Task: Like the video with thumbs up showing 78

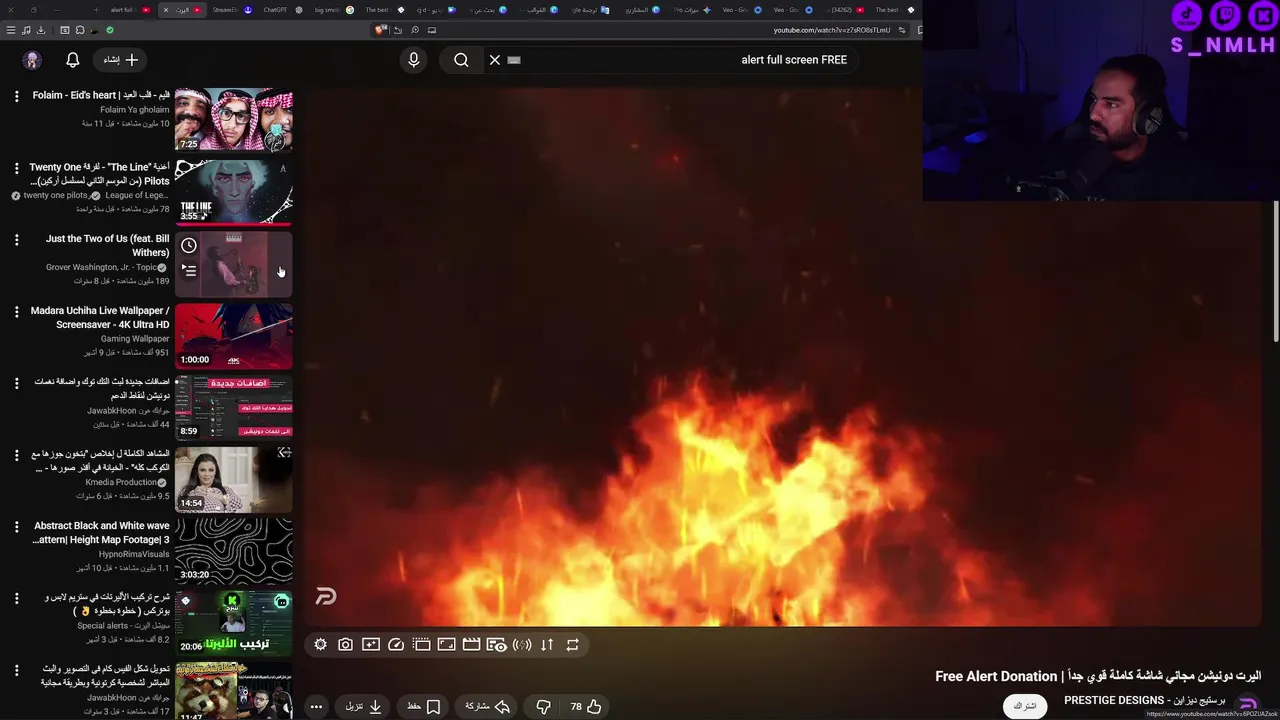Action: [x=586, y=706]
